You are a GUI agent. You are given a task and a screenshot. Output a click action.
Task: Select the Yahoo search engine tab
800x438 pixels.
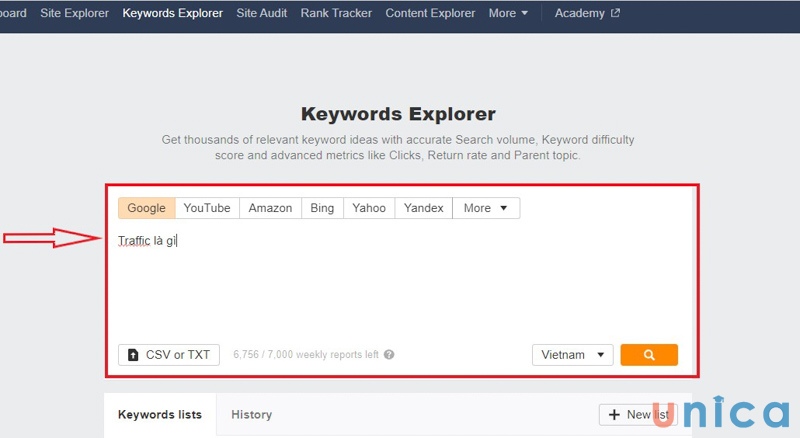369,208
